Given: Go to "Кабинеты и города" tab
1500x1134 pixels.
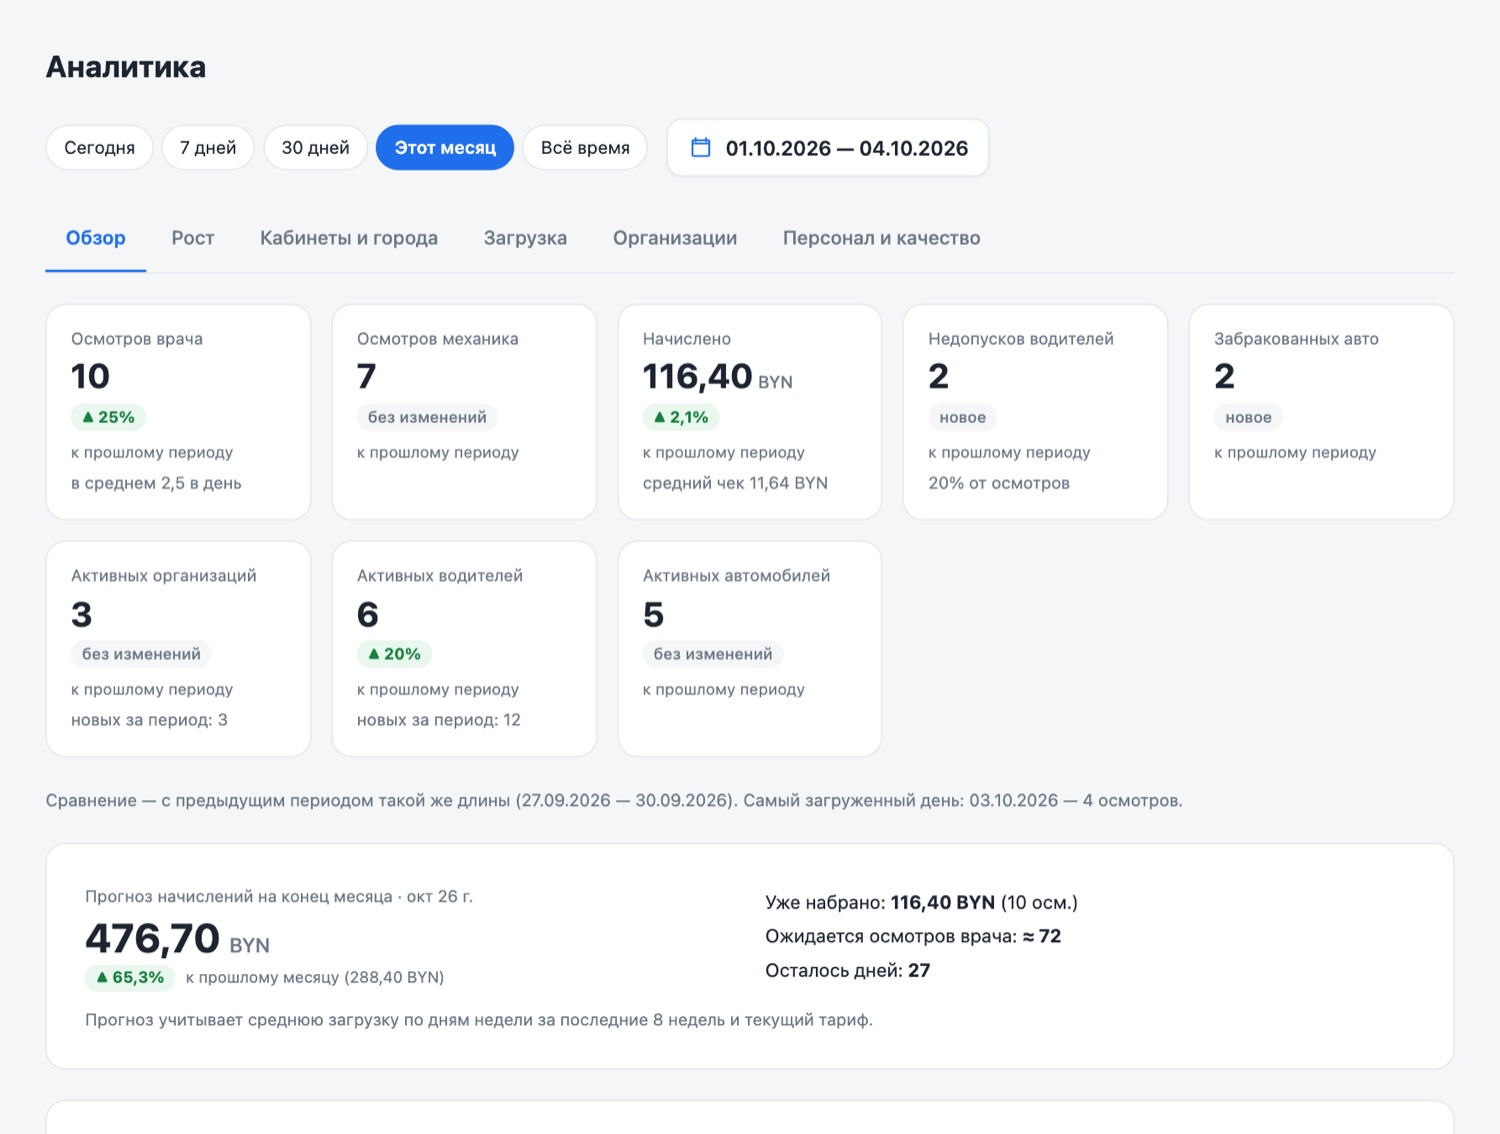Looking at the screenshot, I should pyautogui.click(x=349, y=238).
